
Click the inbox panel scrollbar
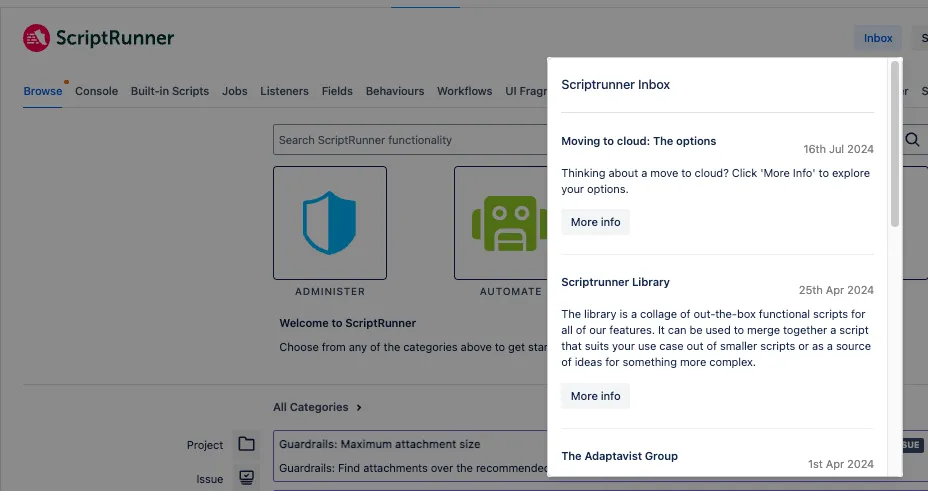click(x=895, y=144)
